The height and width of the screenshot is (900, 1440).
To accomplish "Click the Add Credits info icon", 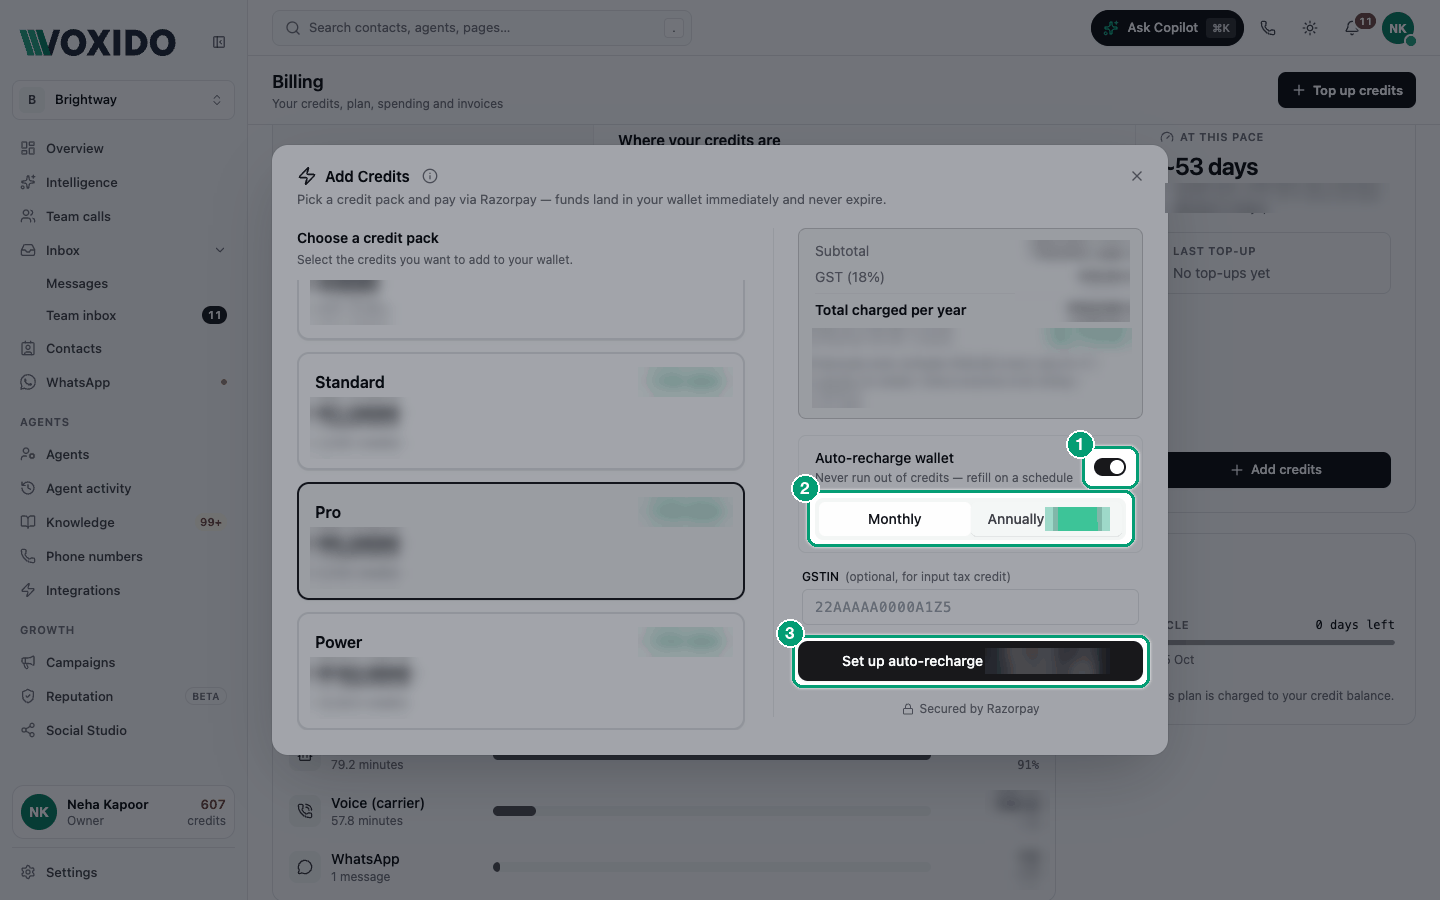I will [x=430, y=176].
